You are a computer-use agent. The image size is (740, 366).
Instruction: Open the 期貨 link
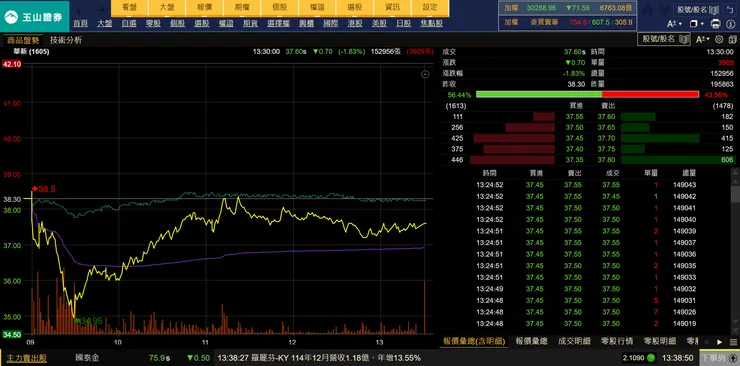coord(250,24)
